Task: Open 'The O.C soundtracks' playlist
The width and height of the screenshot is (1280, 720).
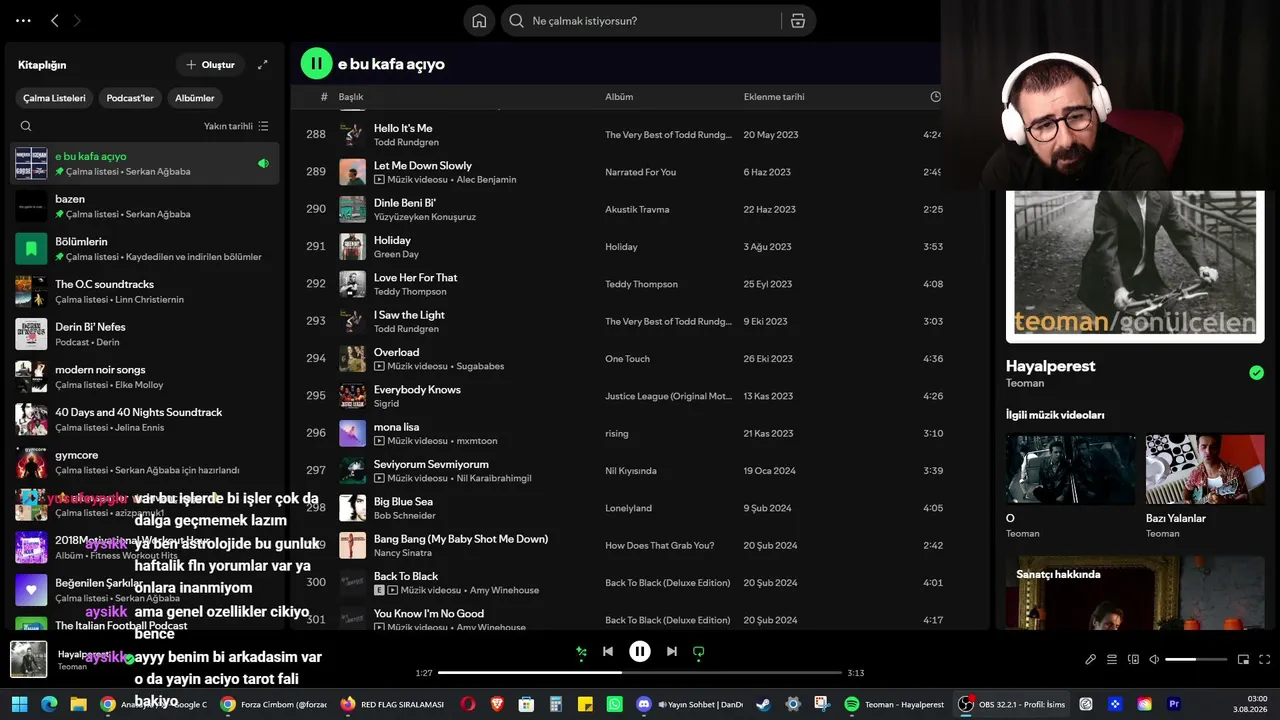Action: point(145,291)
